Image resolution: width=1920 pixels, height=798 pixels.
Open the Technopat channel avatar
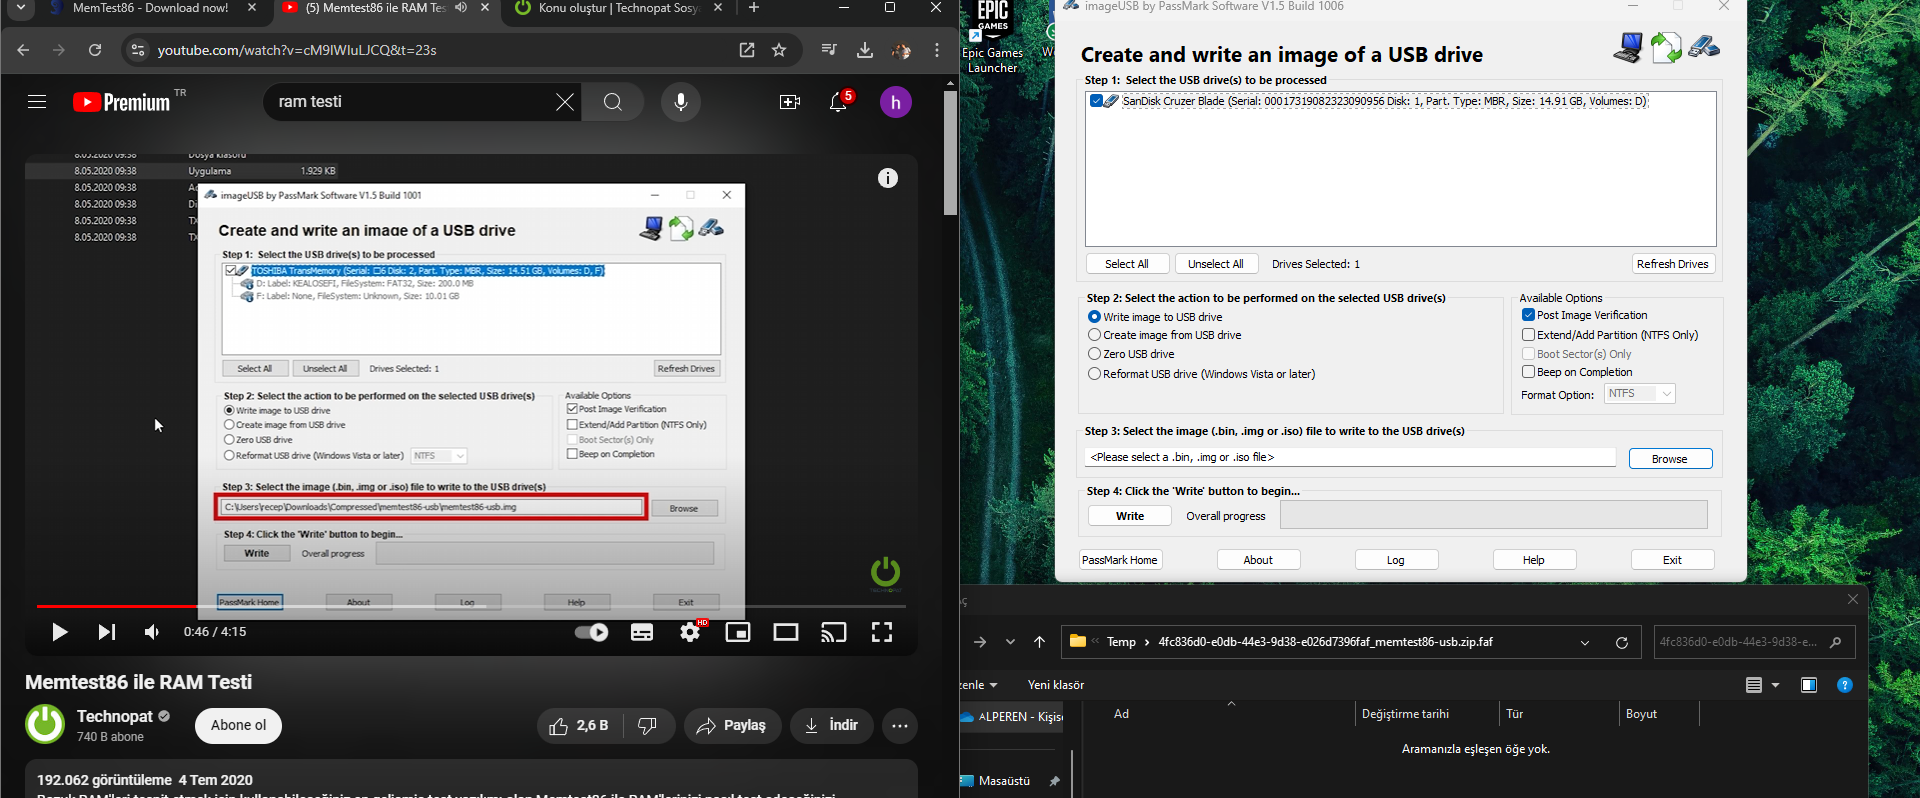pyautogui.click(x=45, y=725)
